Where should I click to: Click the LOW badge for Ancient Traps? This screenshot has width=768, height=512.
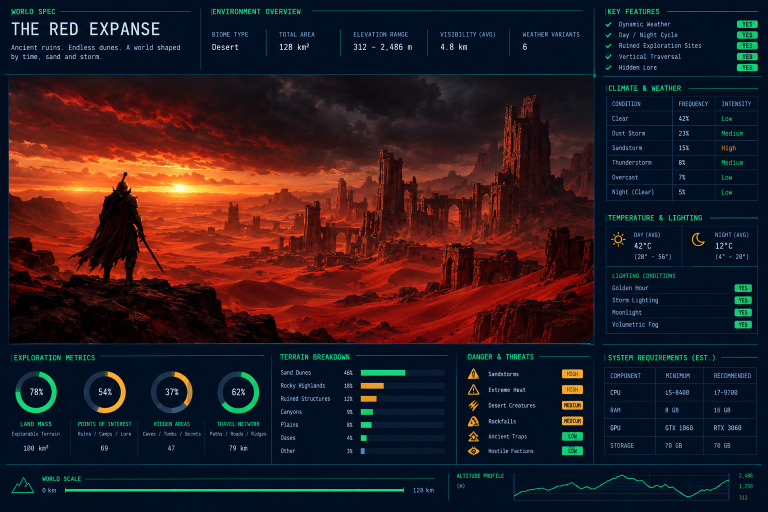[x=572, y=436]
